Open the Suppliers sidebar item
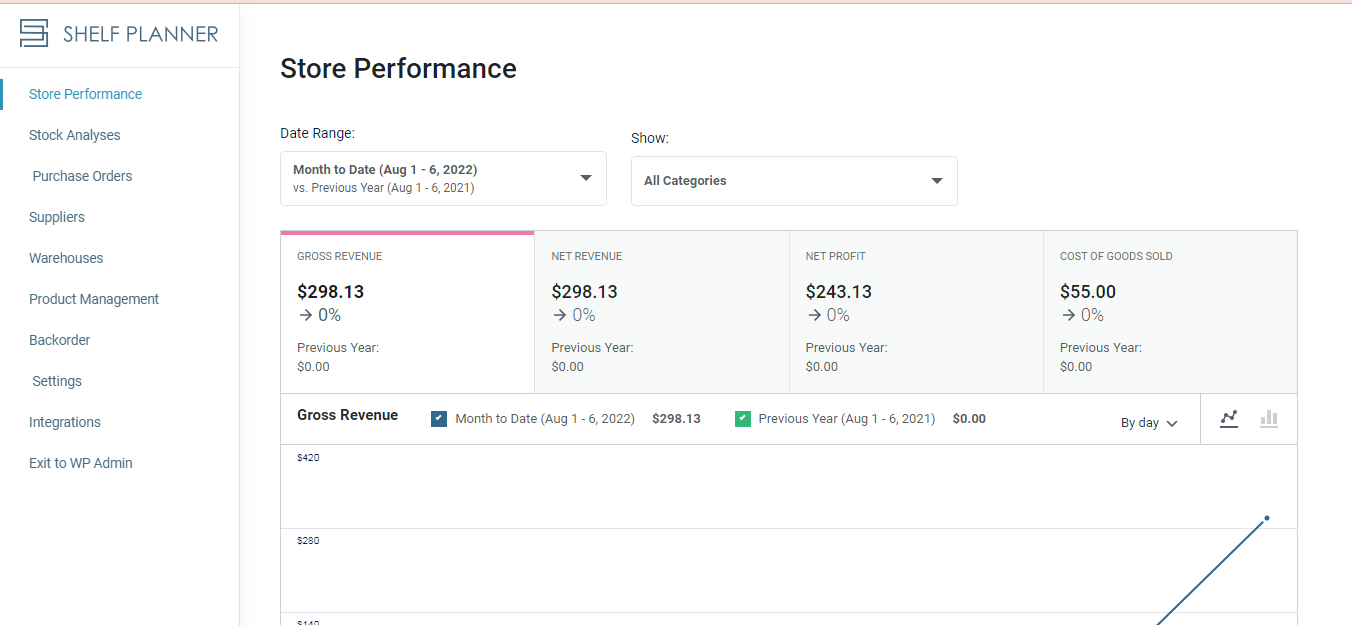The width and height of the screenshot is (1352, 626). click(57, 217)
